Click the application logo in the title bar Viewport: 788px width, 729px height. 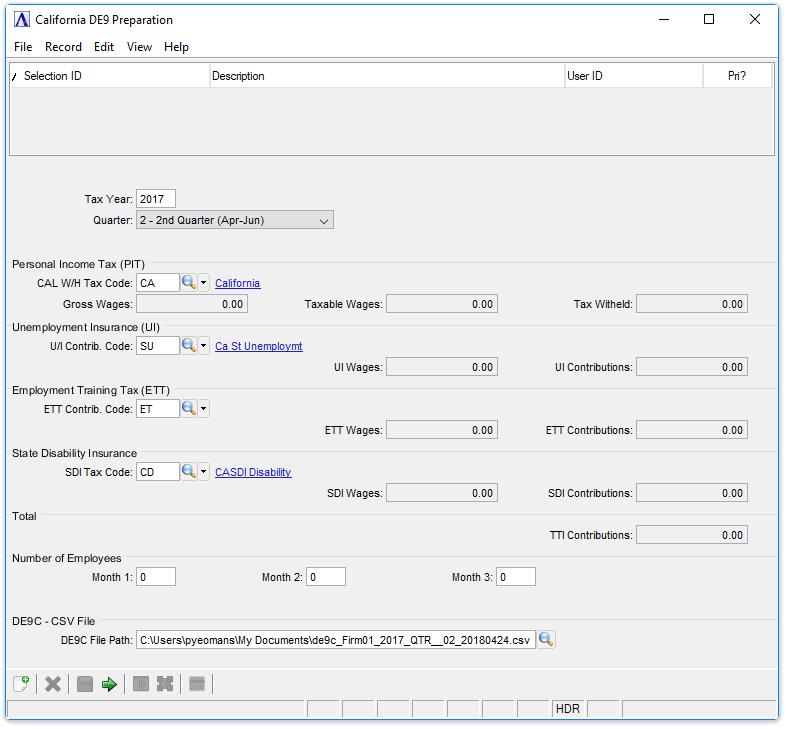pyautogui.click(x=22, y=20)
